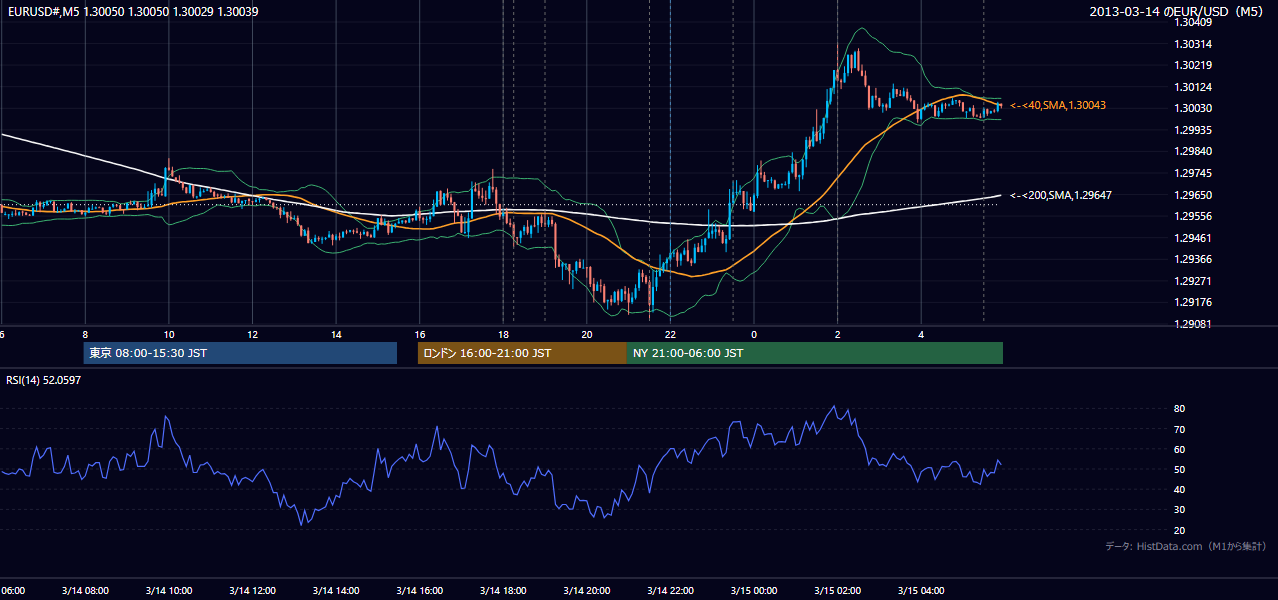The height and width of the screenshot is (600, 1278).
Task: Click price axis label 1.29650
Action: tap(1193, 195)
